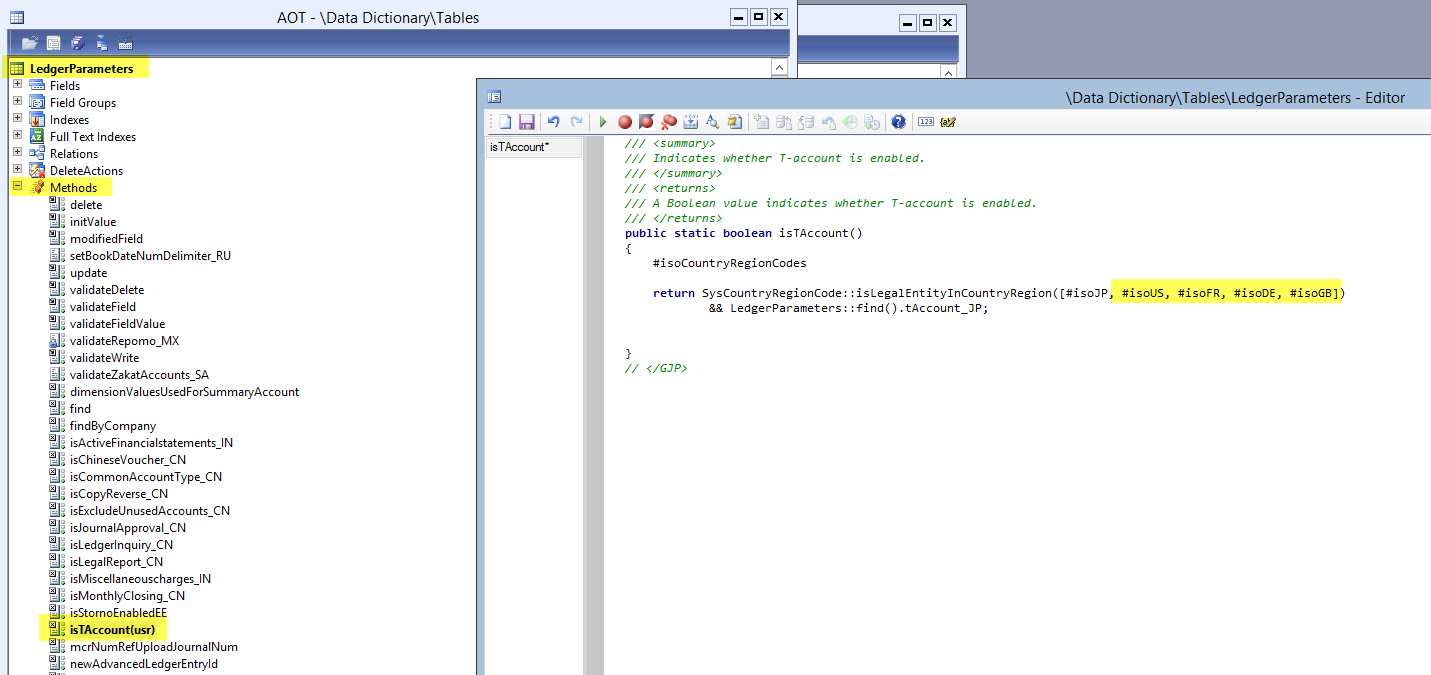
Task: Insert breakpoint using the red circle icon
Action: [x=625, y=122]
